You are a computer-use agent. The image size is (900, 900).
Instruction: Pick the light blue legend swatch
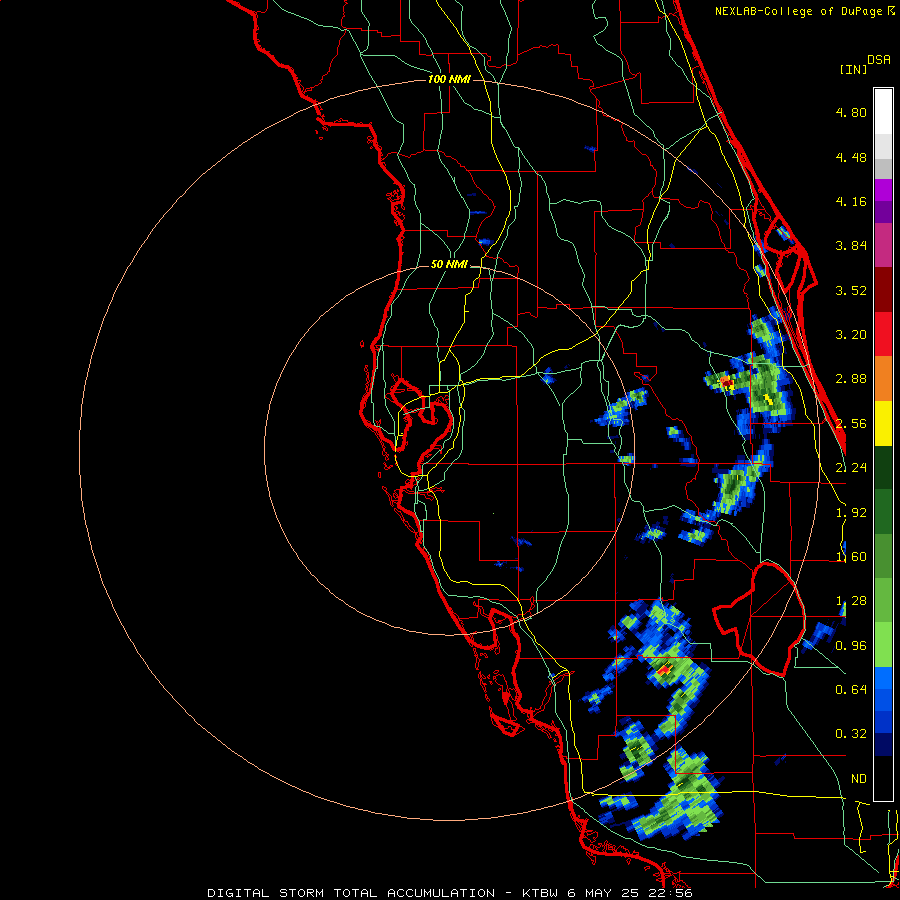(x=883, y=678)
